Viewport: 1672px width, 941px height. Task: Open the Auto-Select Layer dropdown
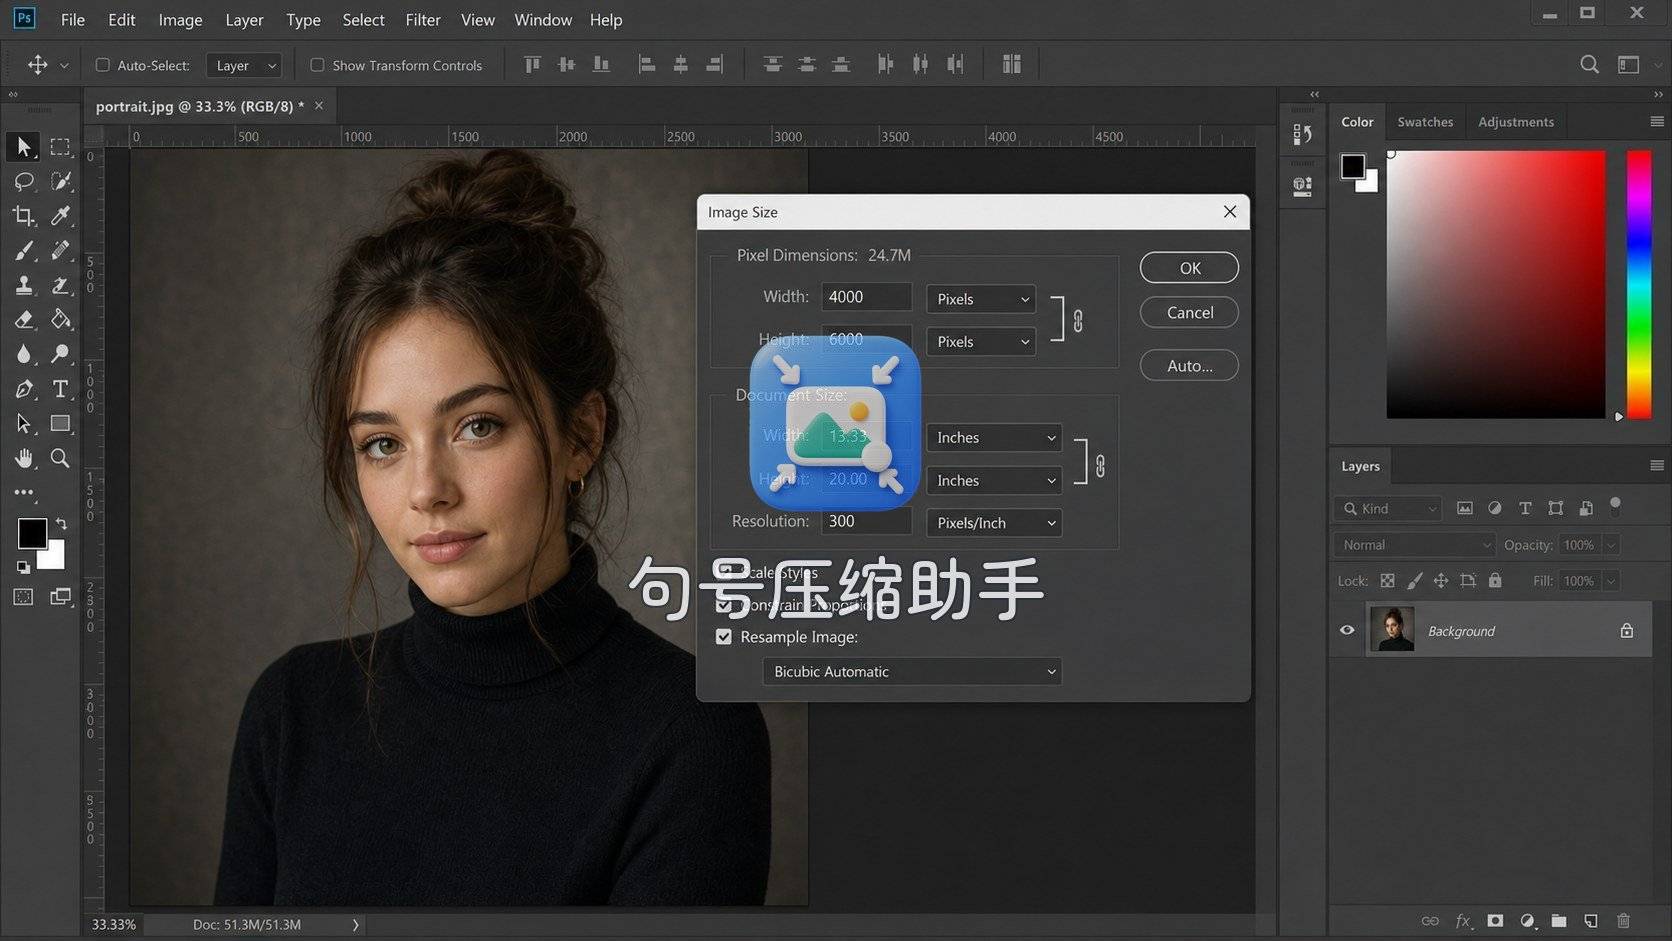(244, 65)
